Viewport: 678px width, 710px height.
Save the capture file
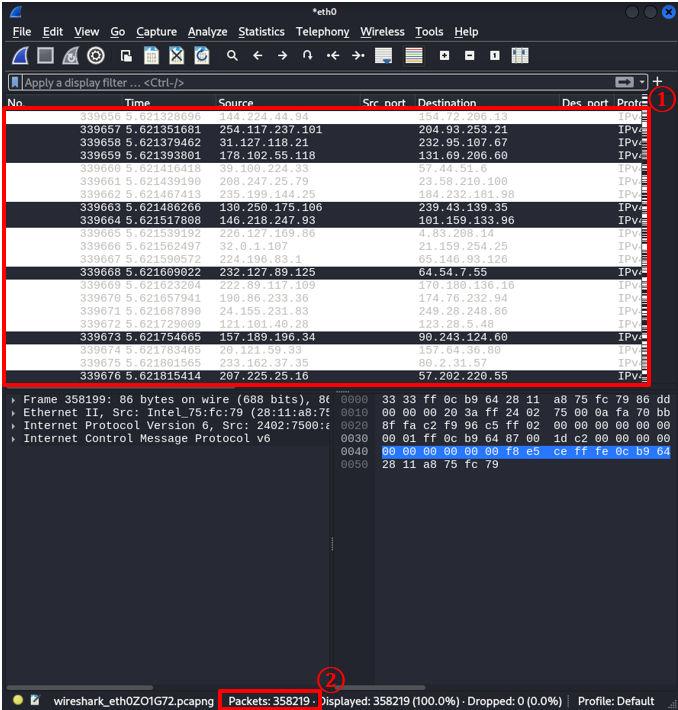point(151,56)
